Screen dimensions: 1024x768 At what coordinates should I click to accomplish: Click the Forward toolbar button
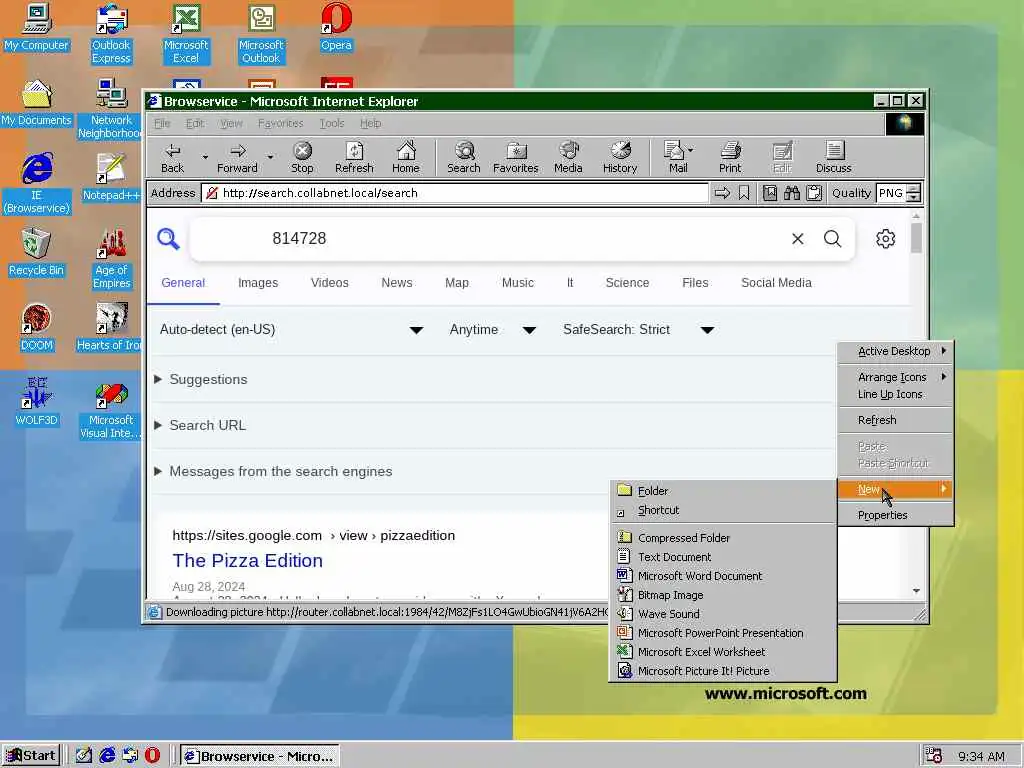pyautogui.click(x=237, y=157)
